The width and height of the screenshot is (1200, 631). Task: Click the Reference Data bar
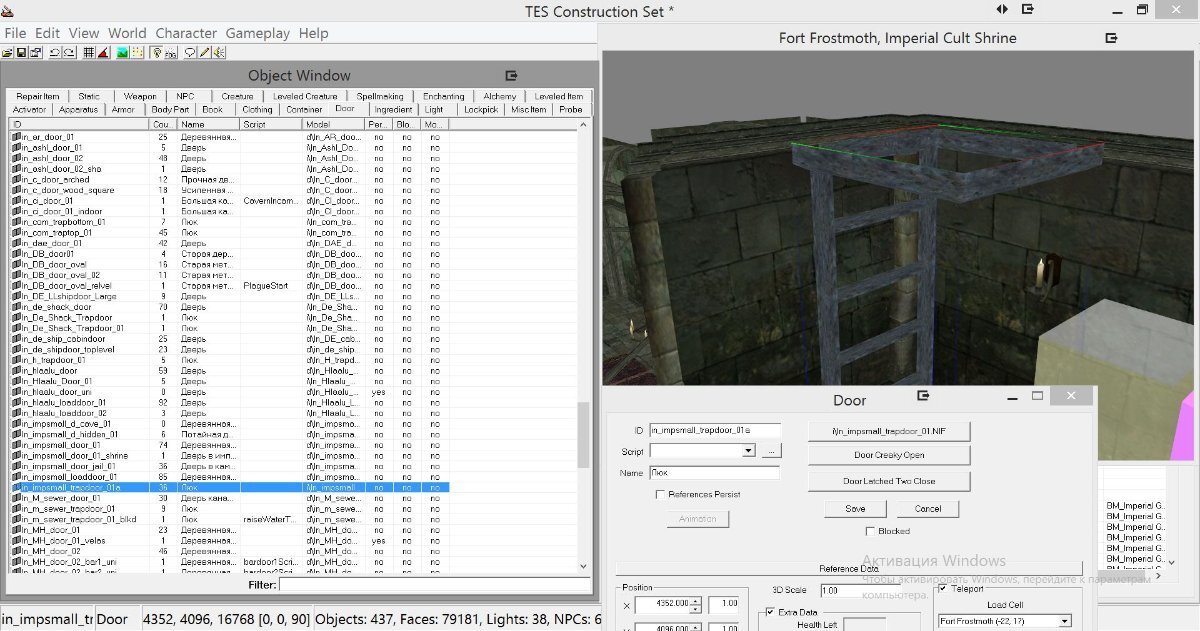click(849, 569)
